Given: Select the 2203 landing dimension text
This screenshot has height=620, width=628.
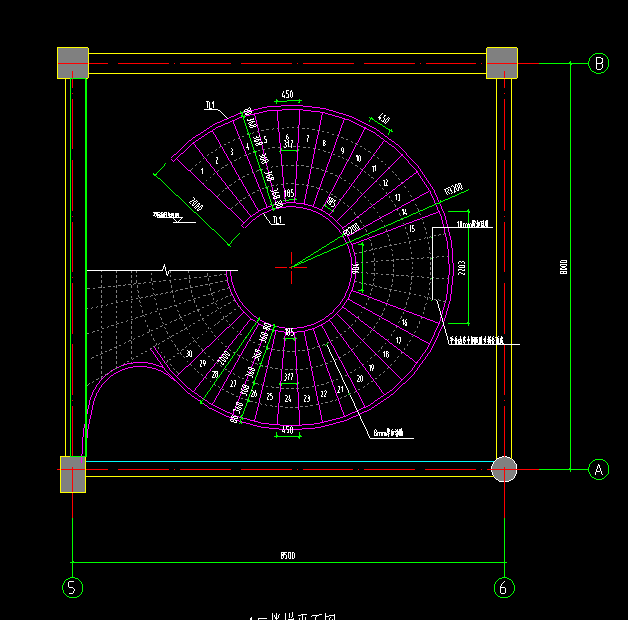Looking at the screenshot, I should [x=461, y=267].
